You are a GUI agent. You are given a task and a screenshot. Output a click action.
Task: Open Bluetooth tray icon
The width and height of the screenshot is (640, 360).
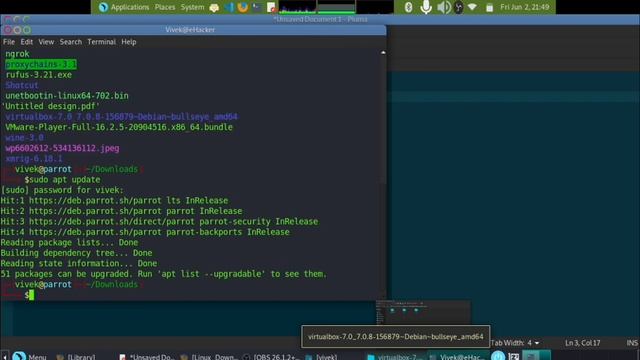[408, 7]
